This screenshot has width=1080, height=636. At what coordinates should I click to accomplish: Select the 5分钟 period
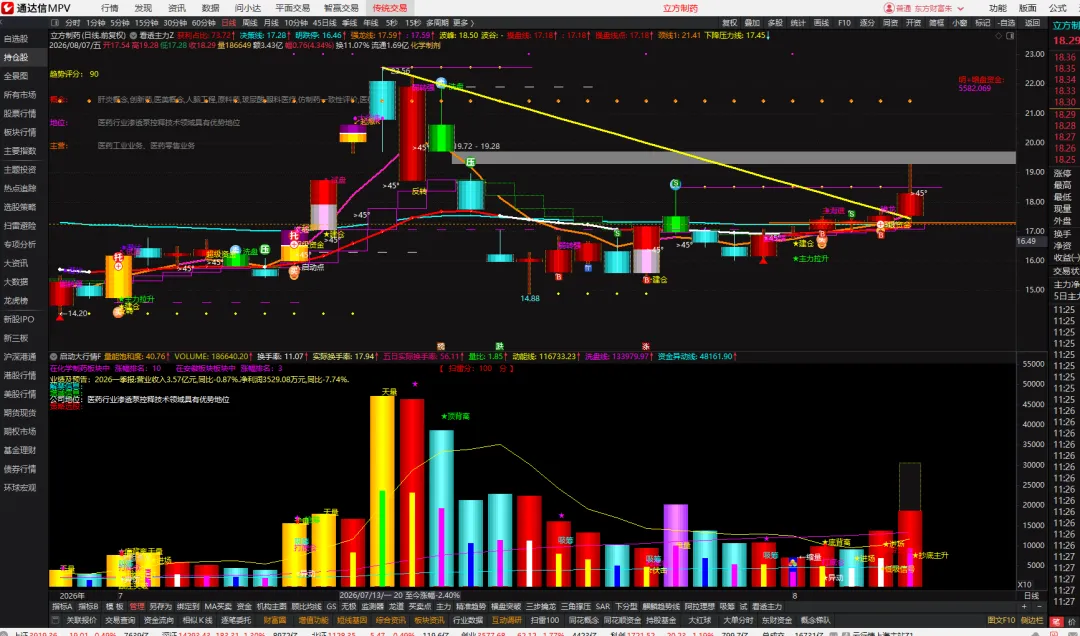coord(120,23)
